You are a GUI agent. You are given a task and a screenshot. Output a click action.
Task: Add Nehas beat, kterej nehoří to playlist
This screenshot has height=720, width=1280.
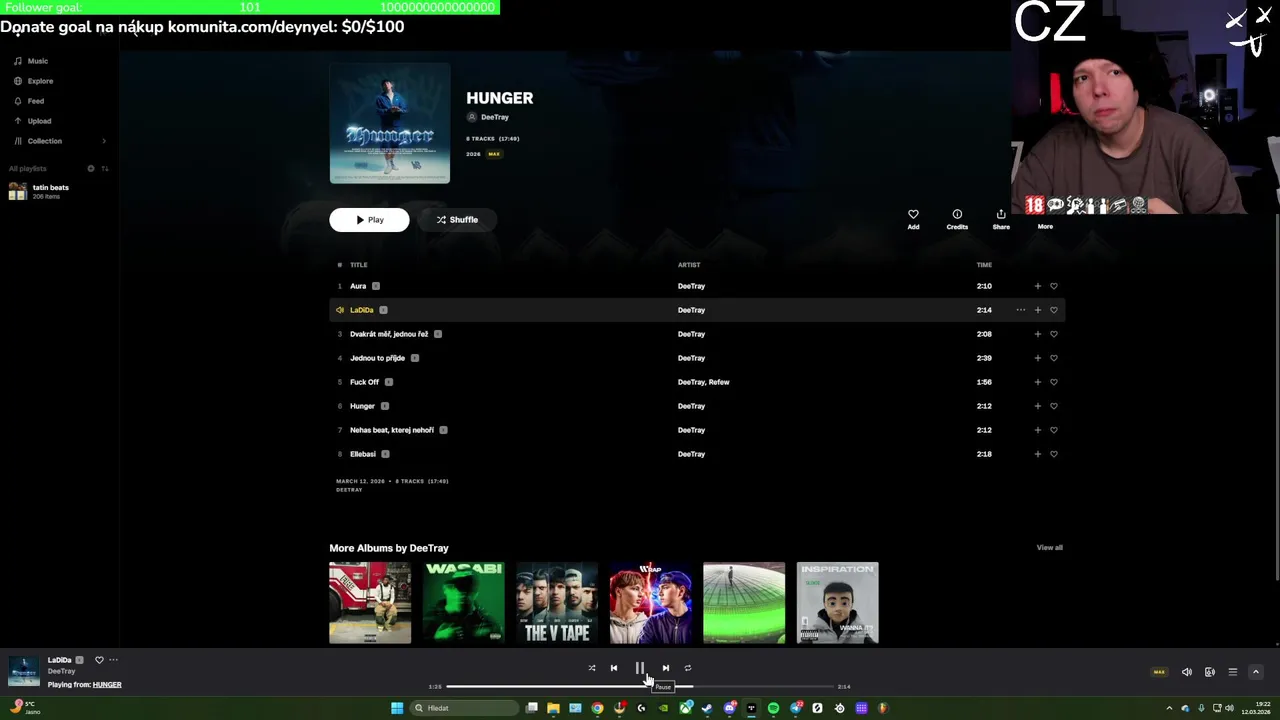[1037, 430]
